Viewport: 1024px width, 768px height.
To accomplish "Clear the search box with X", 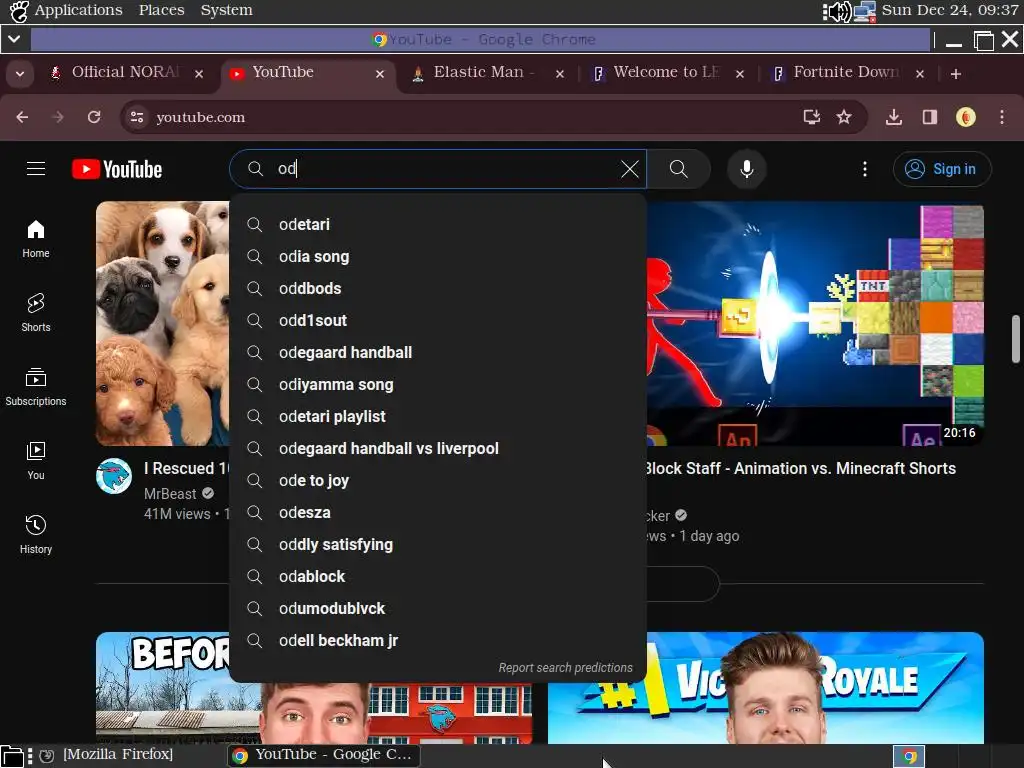I will click(630, 169).
